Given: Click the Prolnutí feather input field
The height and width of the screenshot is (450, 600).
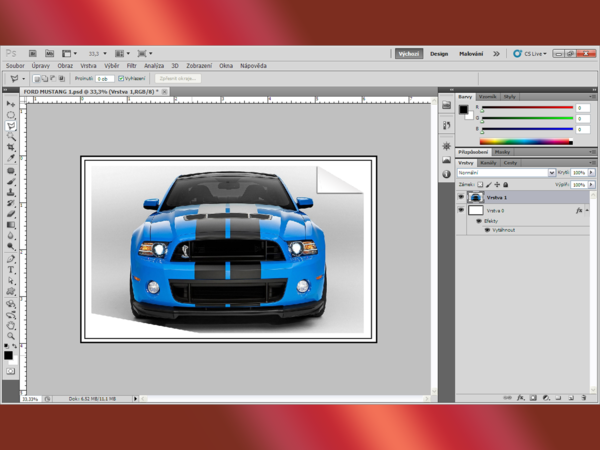Looking at the screenshot, I should [x=104, y=78].
